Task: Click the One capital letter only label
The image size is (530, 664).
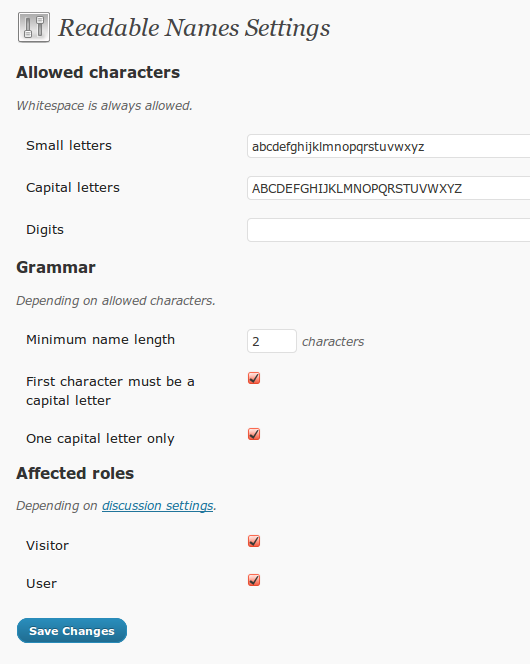Action: 100,439
